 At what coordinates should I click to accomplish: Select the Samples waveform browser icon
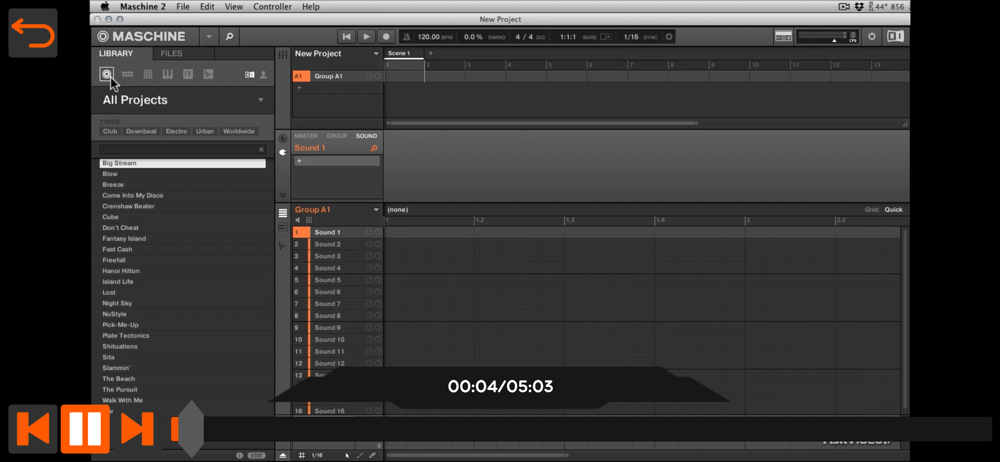point(208,75)
